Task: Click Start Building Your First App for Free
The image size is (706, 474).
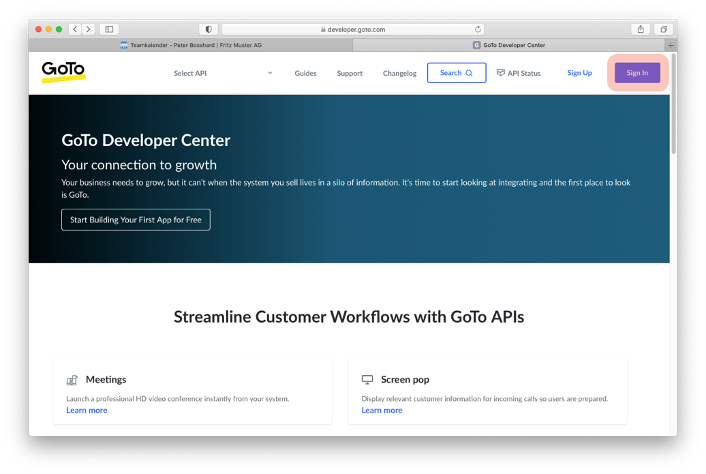Action: (136, 220)
